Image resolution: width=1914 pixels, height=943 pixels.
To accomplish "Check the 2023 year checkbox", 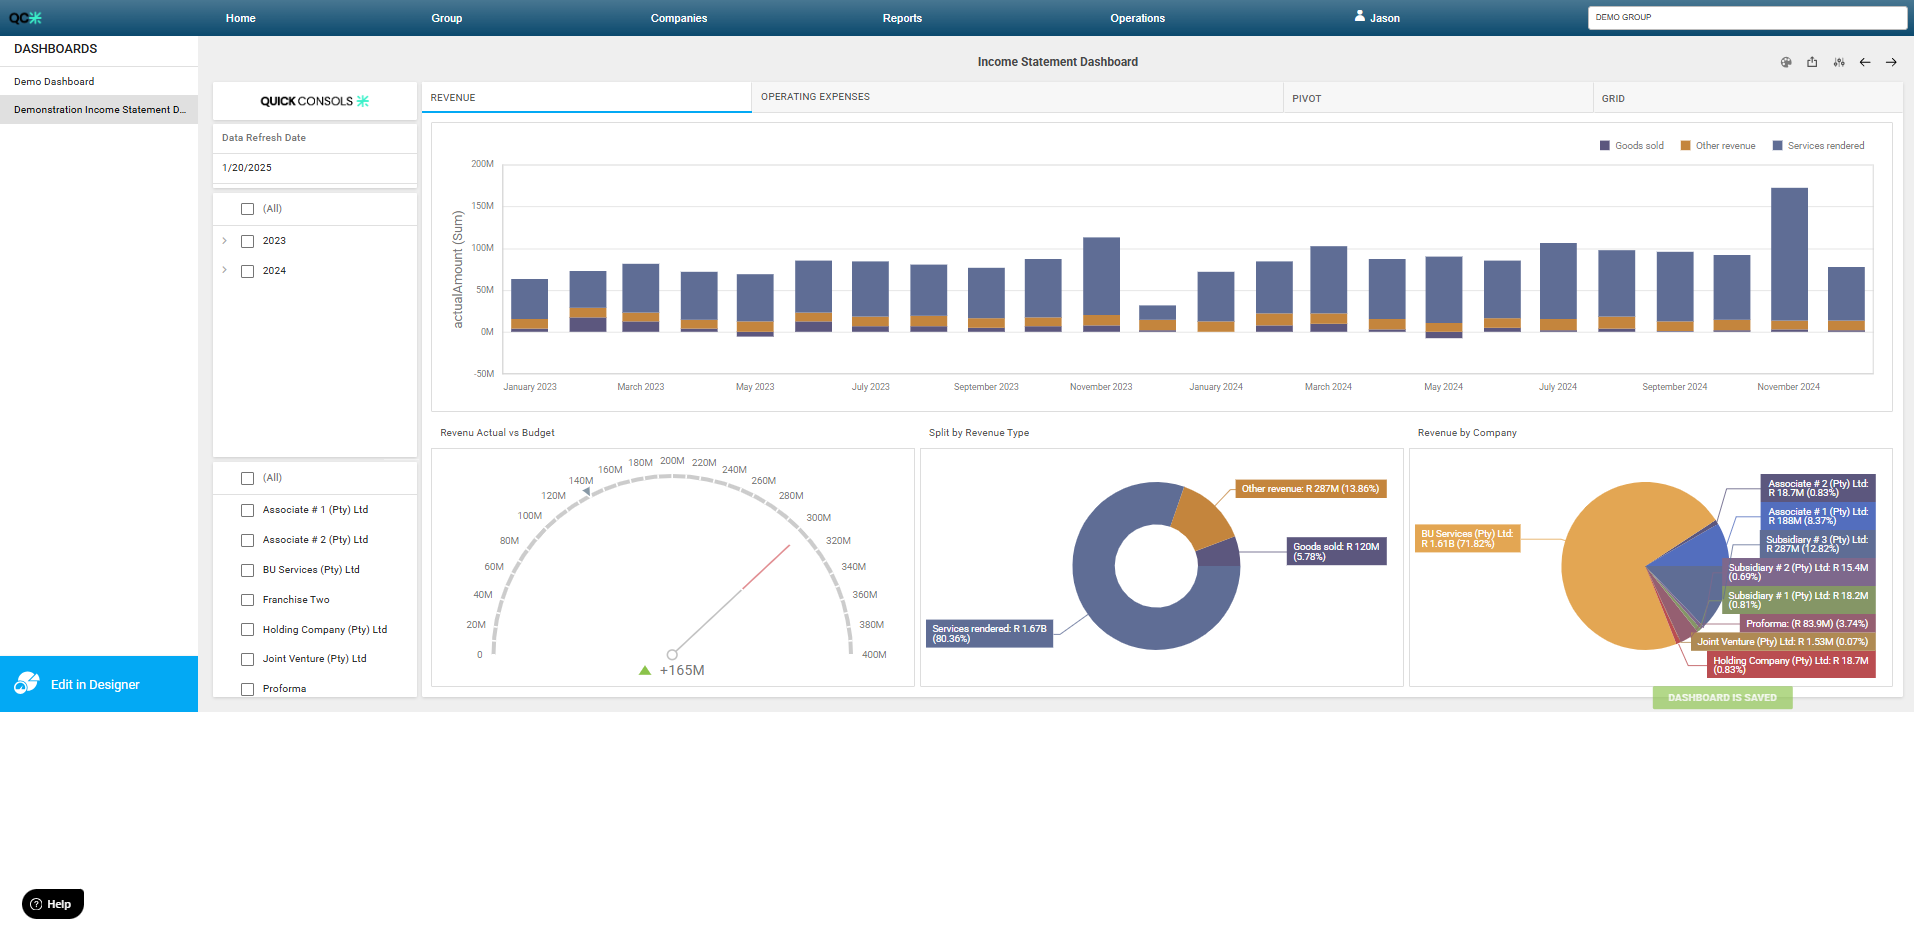I will pyautogui.click(x=247, y=241).
